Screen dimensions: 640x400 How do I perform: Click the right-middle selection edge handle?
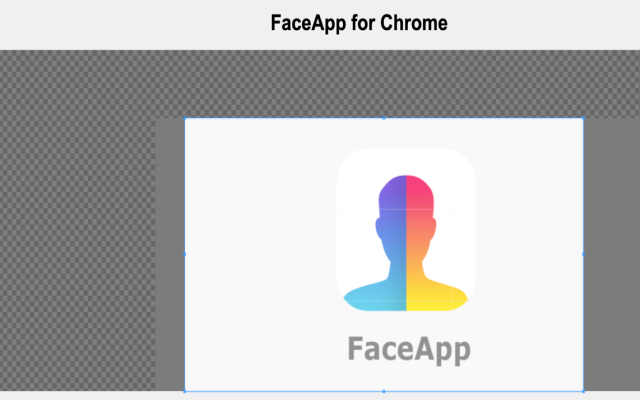(583, 254)
